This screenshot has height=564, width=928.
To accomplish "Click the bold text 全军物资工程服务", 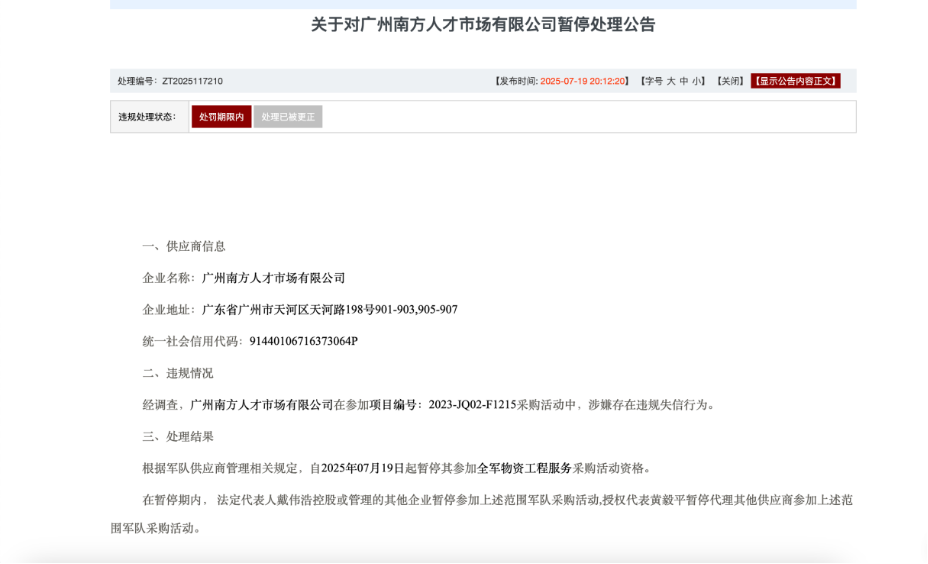I will point(524,468).
